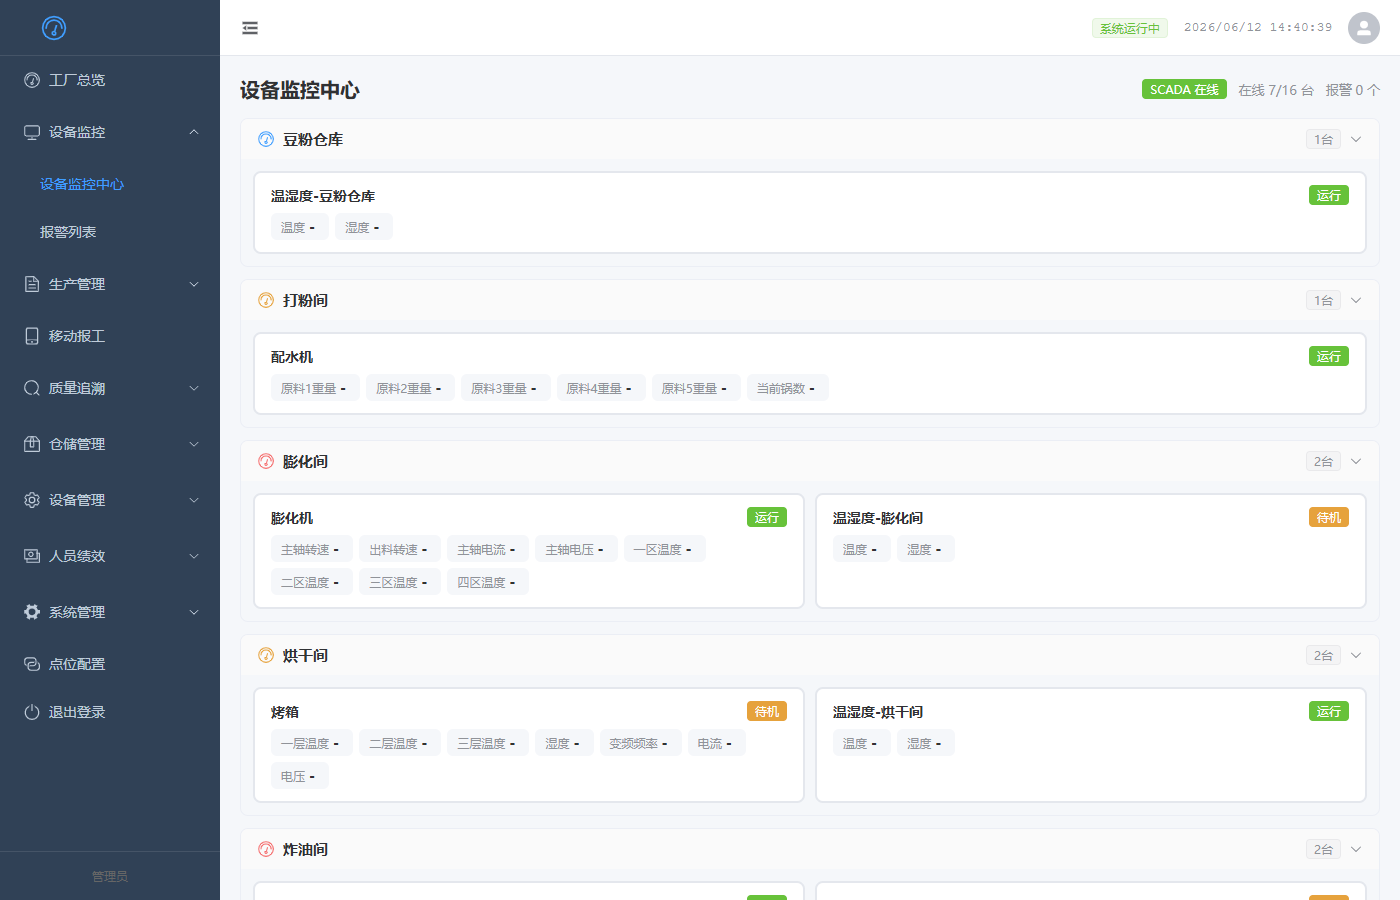The image size is (1400, 900).
Task: Click the 设备监控 monitor icon
Action: 32,132
